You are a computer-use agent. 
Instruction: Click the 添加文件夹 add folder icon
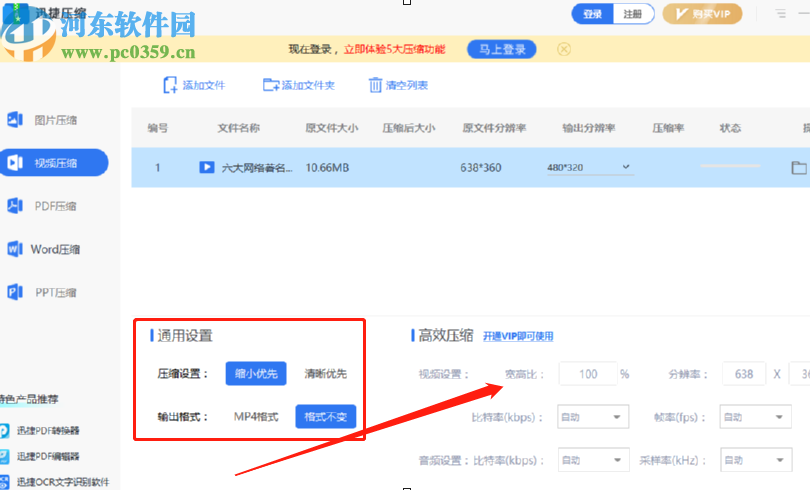271,85
